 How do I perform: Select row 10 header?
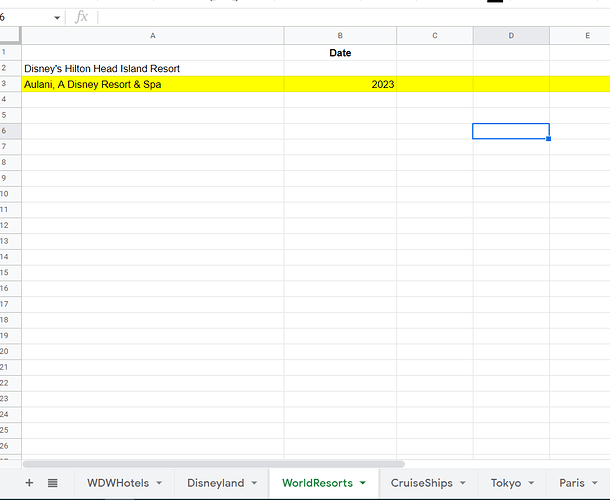click(x=10, y=194)
